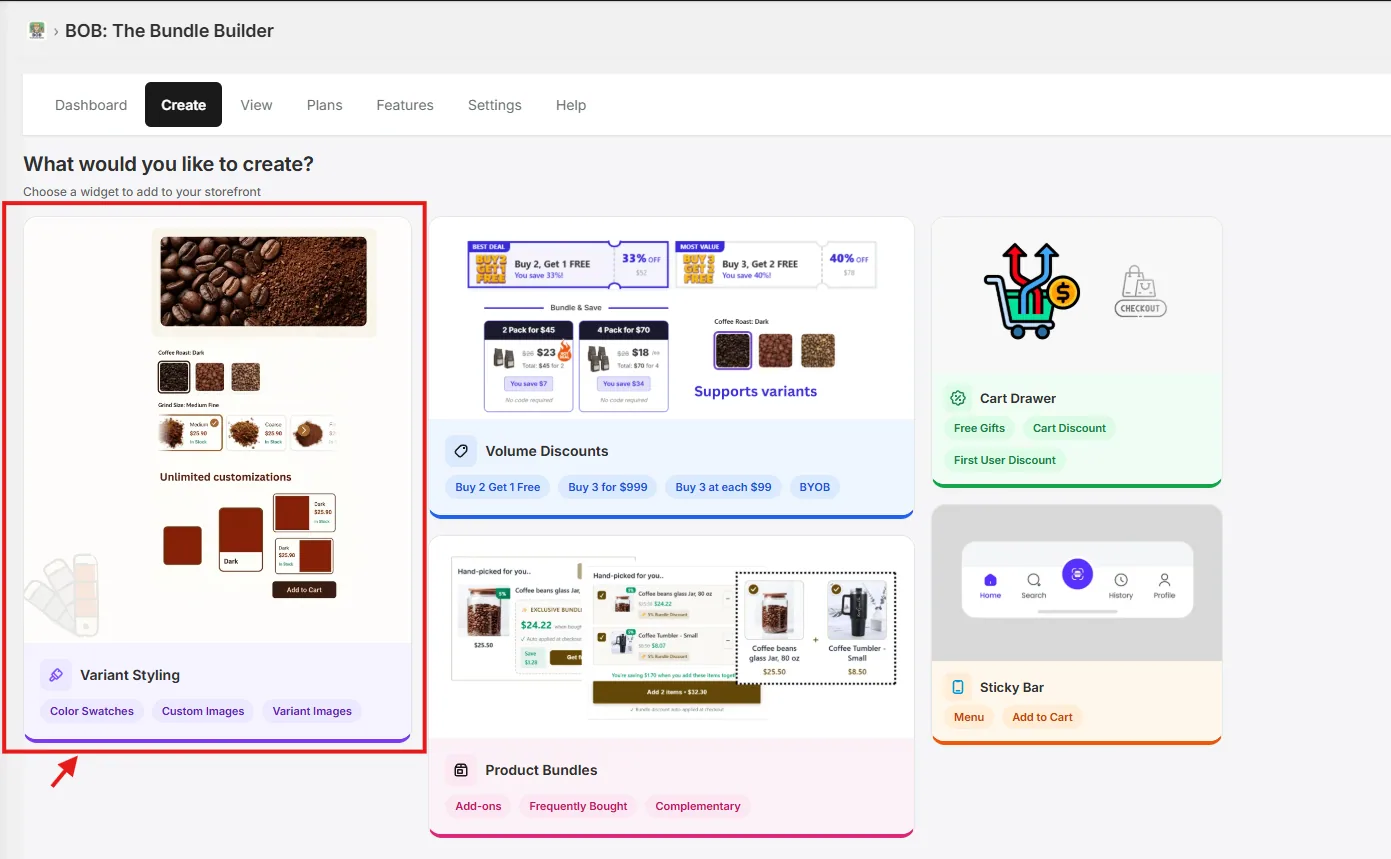Click the Add 2 items bundle button preview
1391x859 pixels.
tap(679, 692)
